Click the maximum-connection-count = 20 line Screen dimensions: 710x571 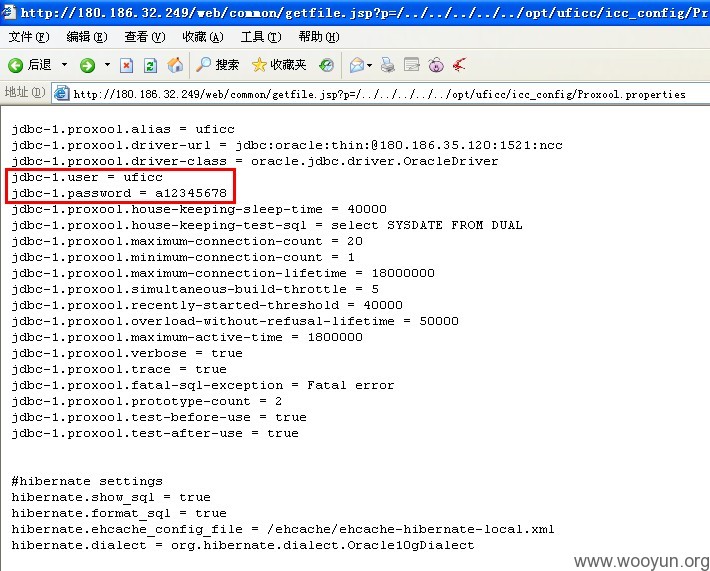187,241
